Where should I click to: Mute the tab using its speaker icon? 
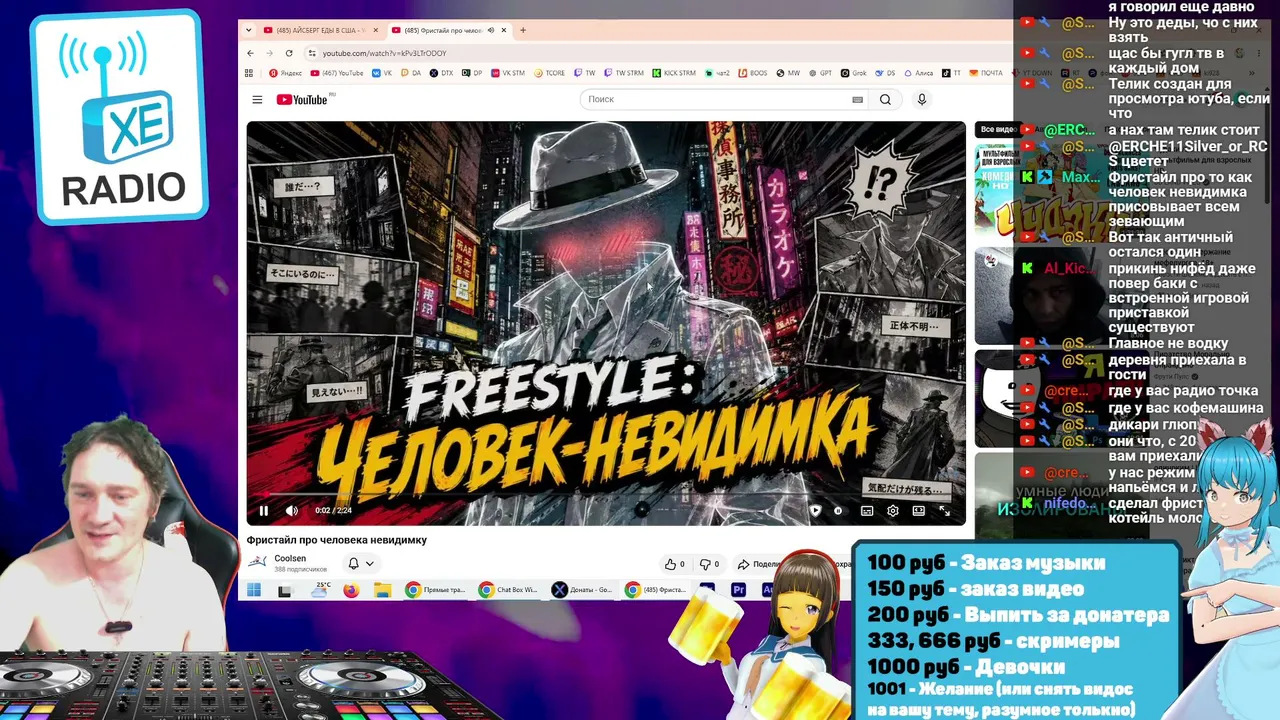490,30
